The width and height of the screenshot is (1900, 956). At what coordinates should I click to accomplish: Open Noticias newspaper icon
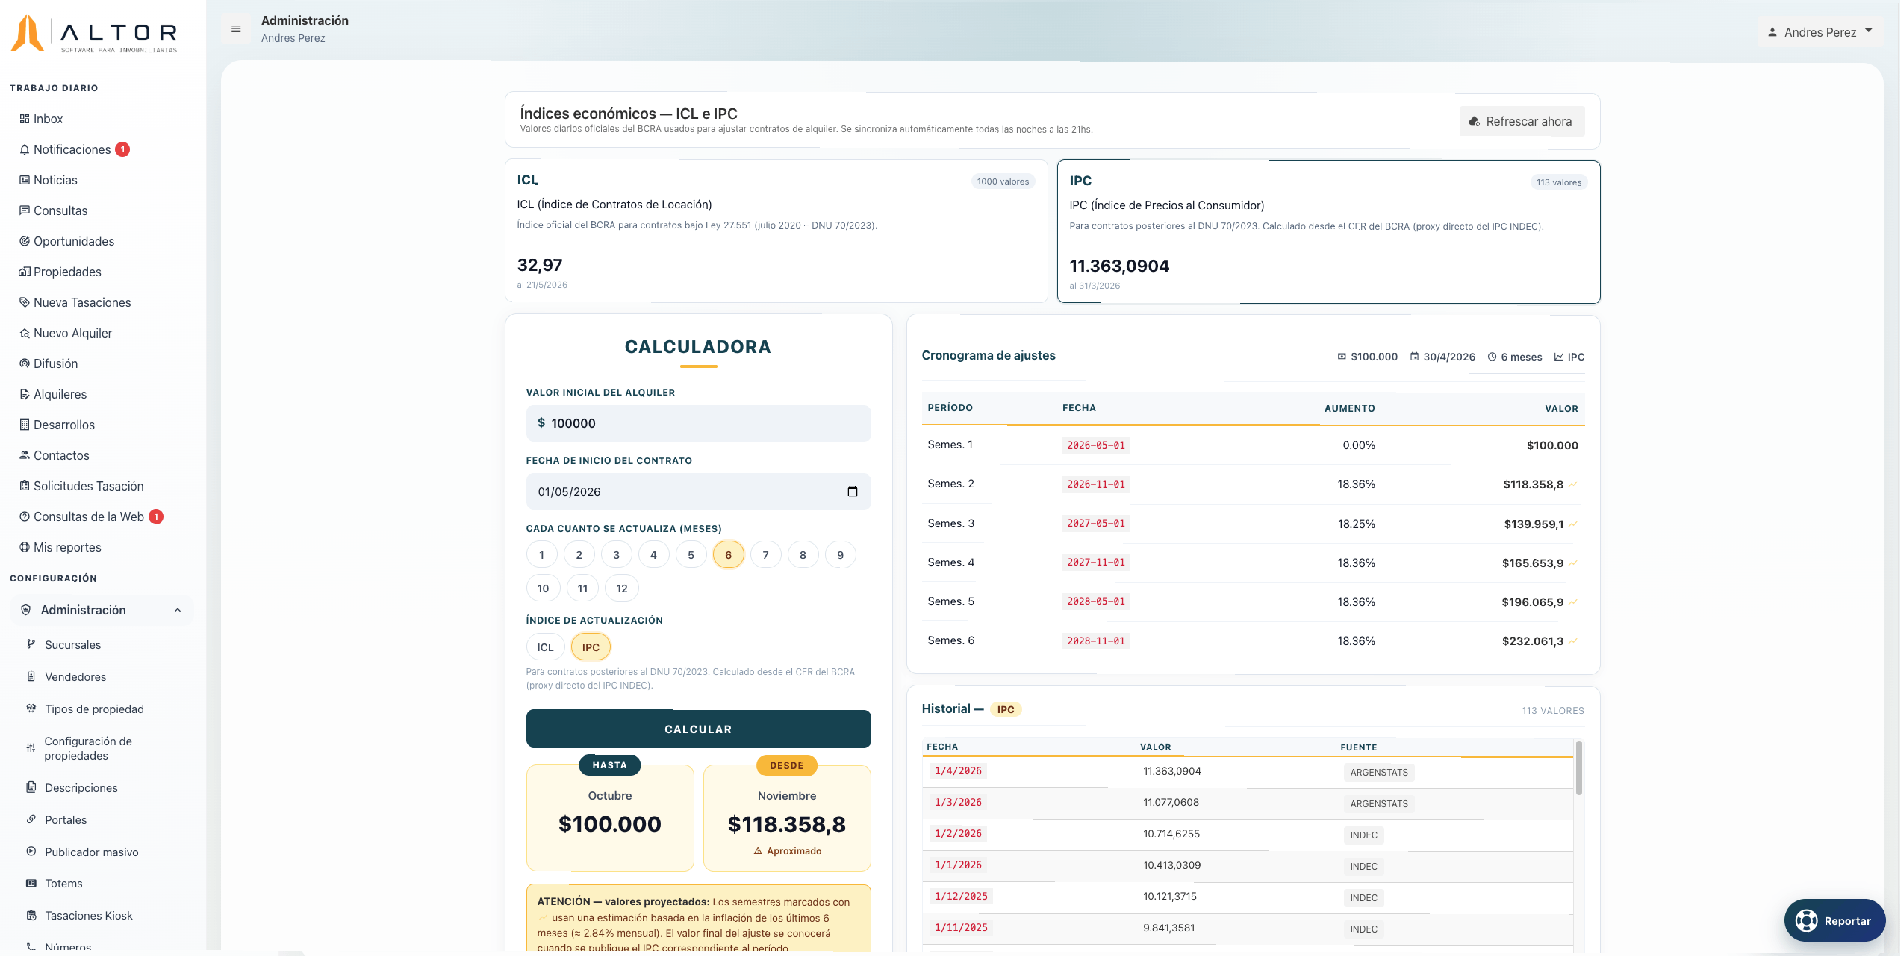(24, 180)
